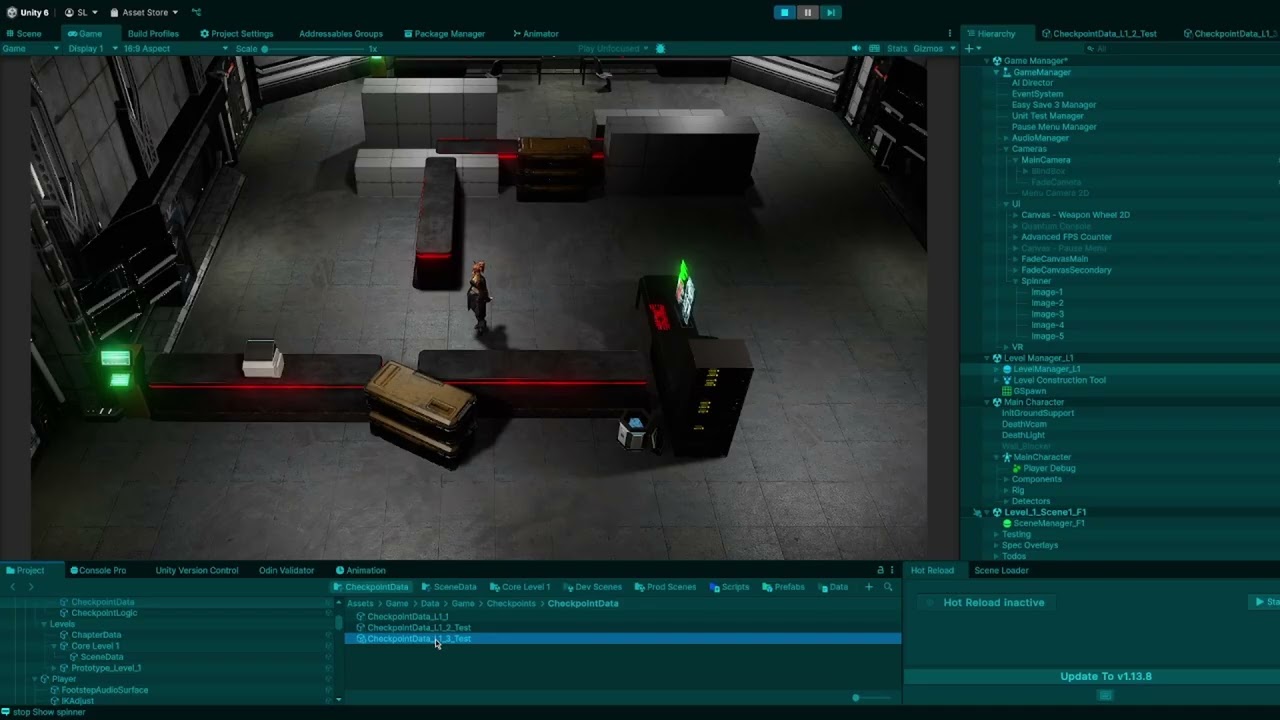This screenshot has height=720, width=1280.
Task: Select Player Debug in the Hierarchy
Action: pyautogui.click(x=1049, y=468)
